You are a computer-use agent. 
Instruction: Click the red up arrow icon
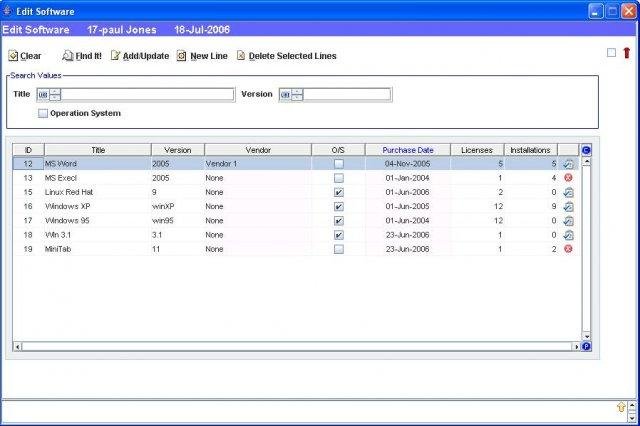(x=627, y=53)
